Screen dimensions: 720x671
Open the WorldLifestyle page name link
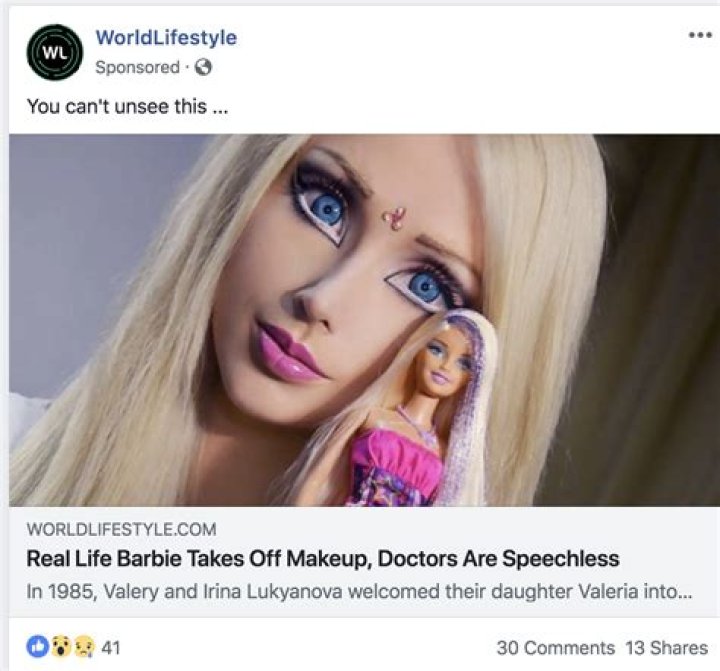[166, 38]
